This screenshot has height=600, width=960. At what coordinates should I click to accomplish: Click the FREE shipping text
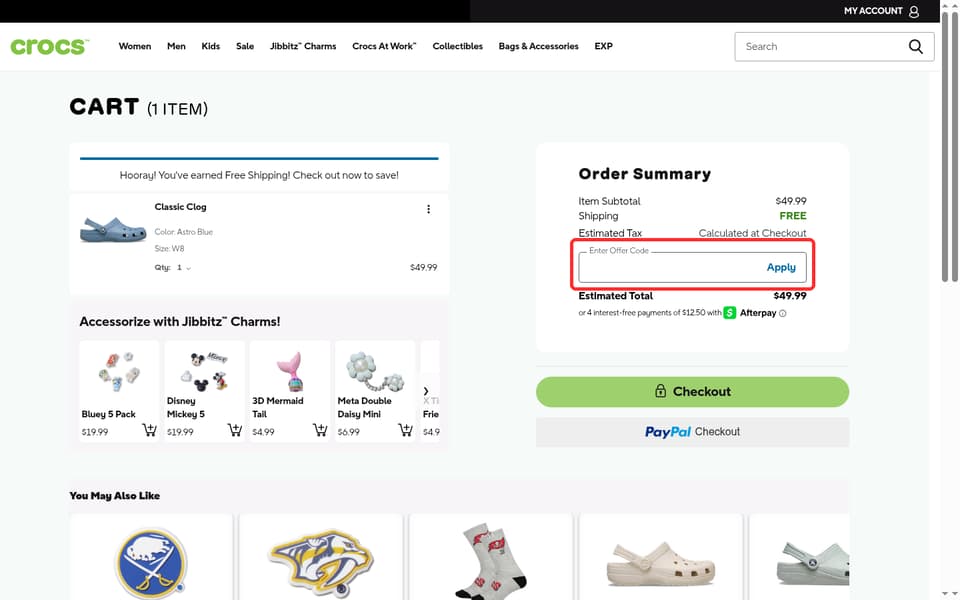point(793,216)
